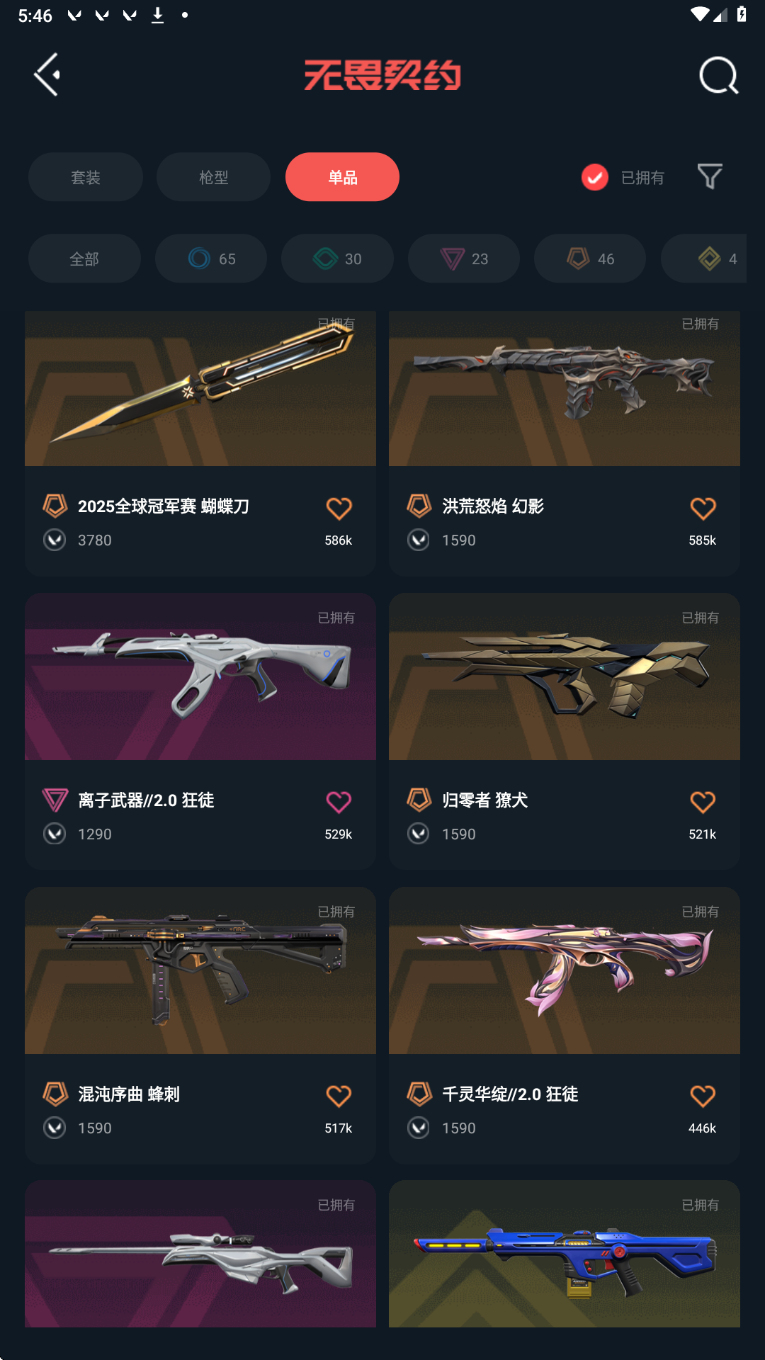This screenshot has width=765, height=1360.
Task: Filter by blue circle tier 65
Action: pyautogui.click(x=211, y=259)
